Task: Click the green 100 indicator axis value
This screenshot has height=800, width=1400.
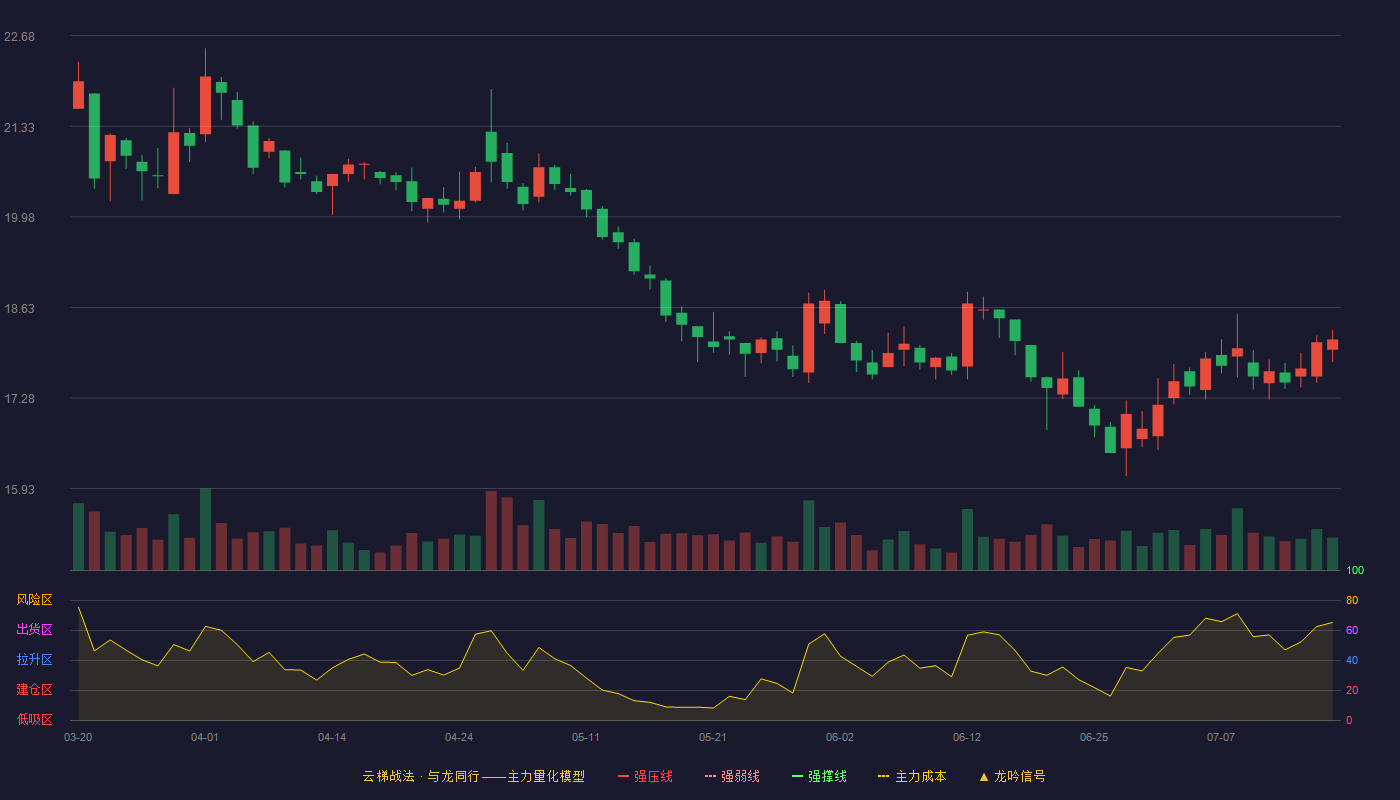Action: coord(1355,570)
